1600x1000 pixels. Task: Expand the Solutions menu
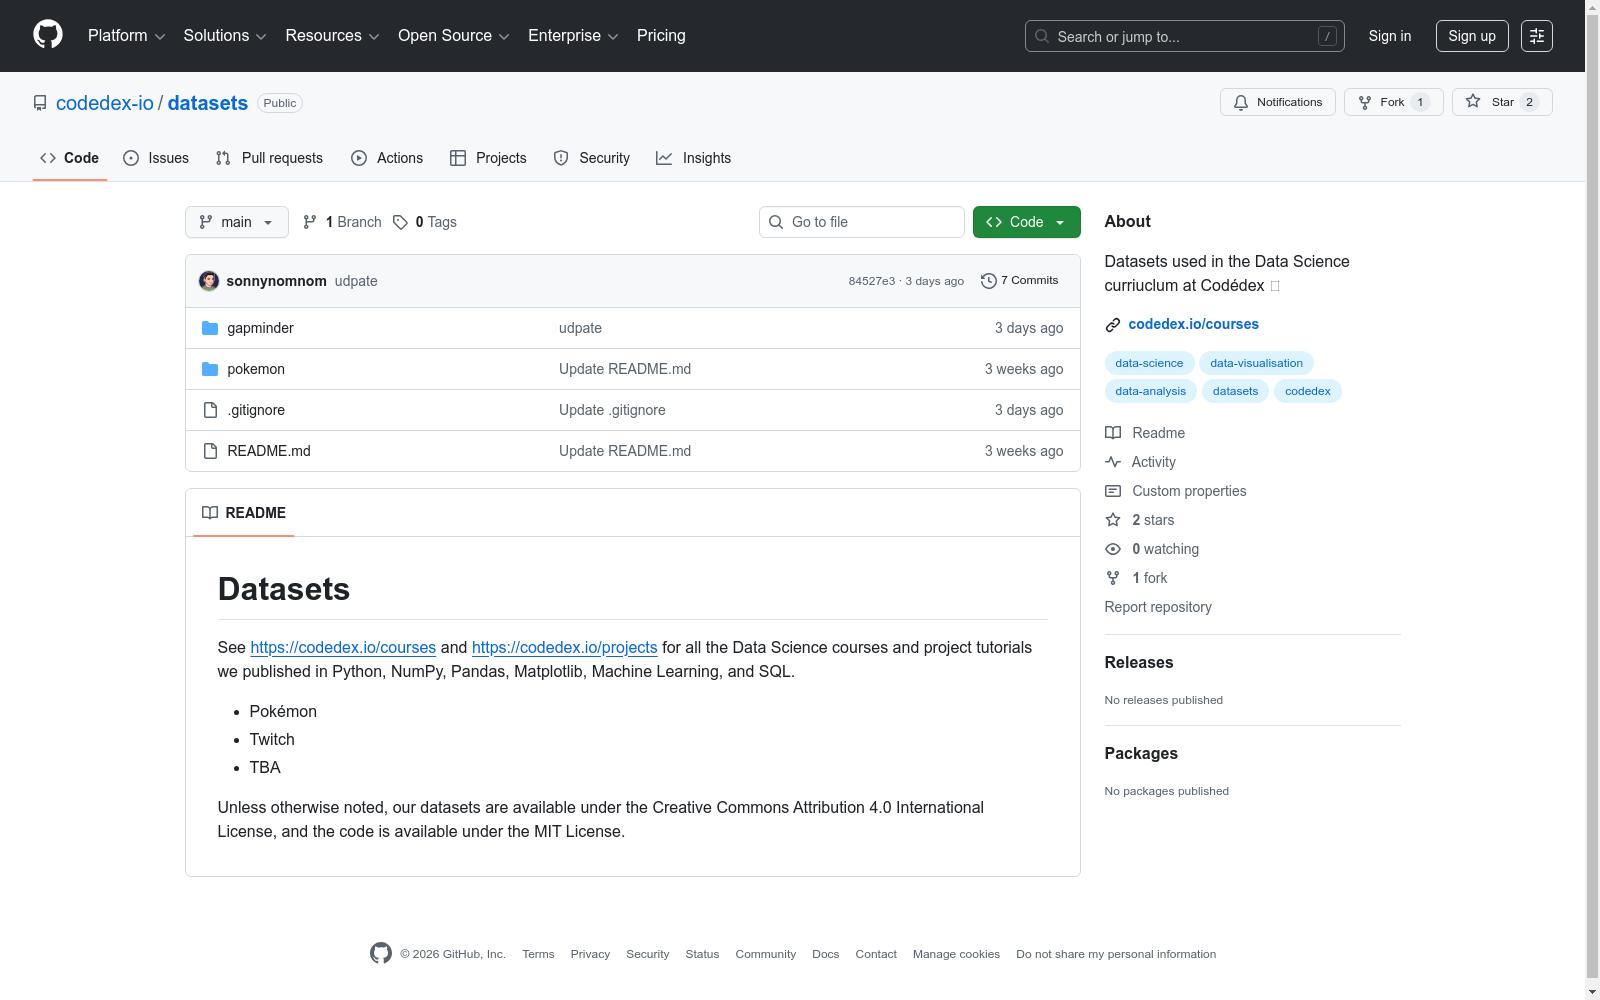tap(225, 36)
